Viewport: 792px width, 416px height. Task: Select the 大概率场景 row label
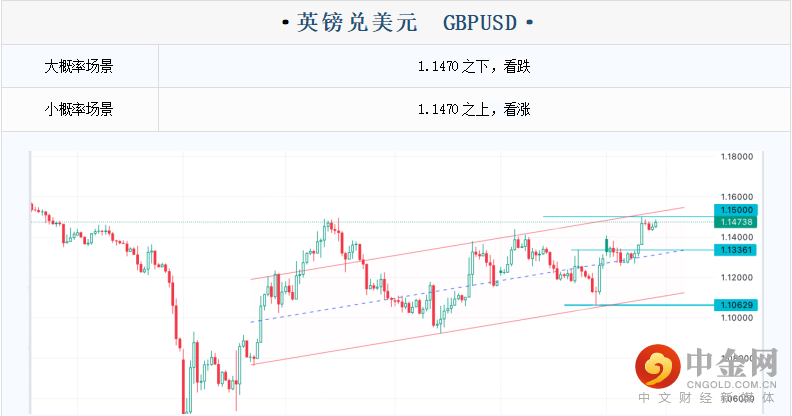79,67
